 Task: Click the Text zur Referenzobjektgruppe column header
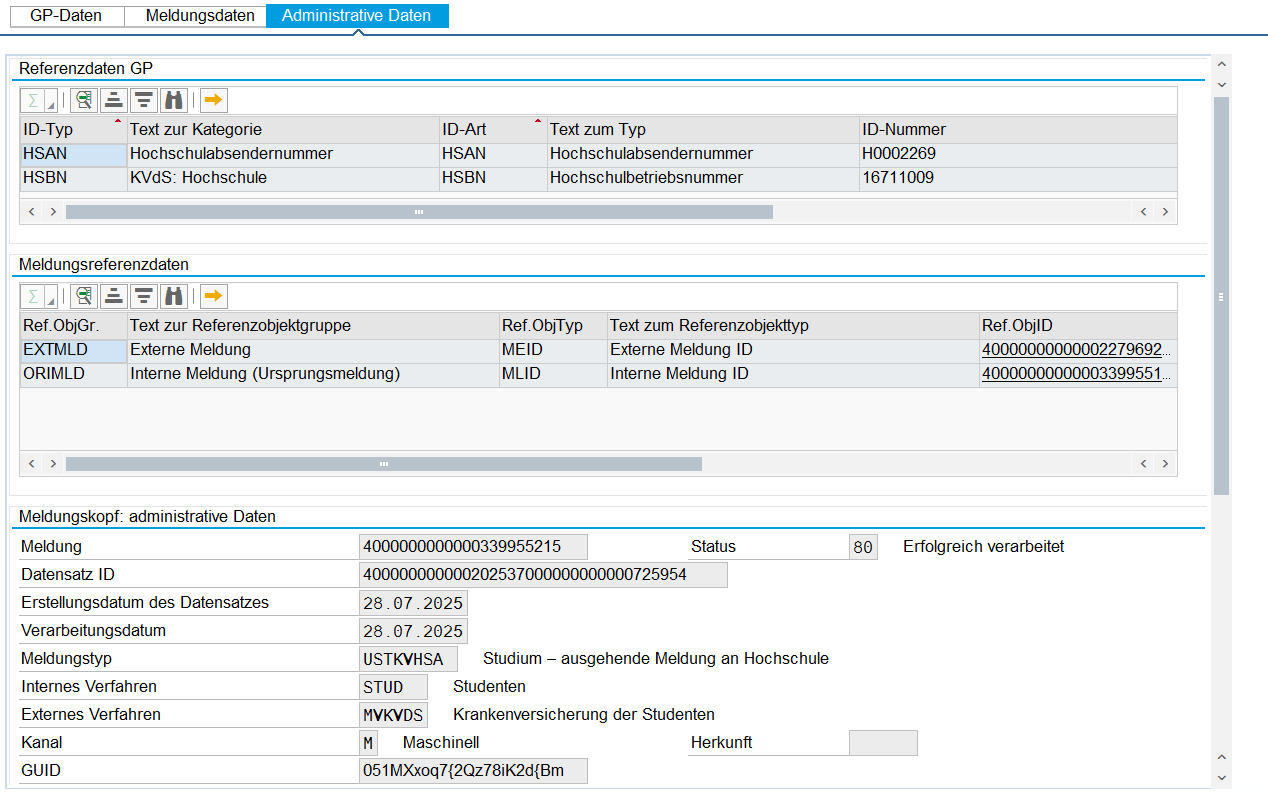(x=313, y=326)
